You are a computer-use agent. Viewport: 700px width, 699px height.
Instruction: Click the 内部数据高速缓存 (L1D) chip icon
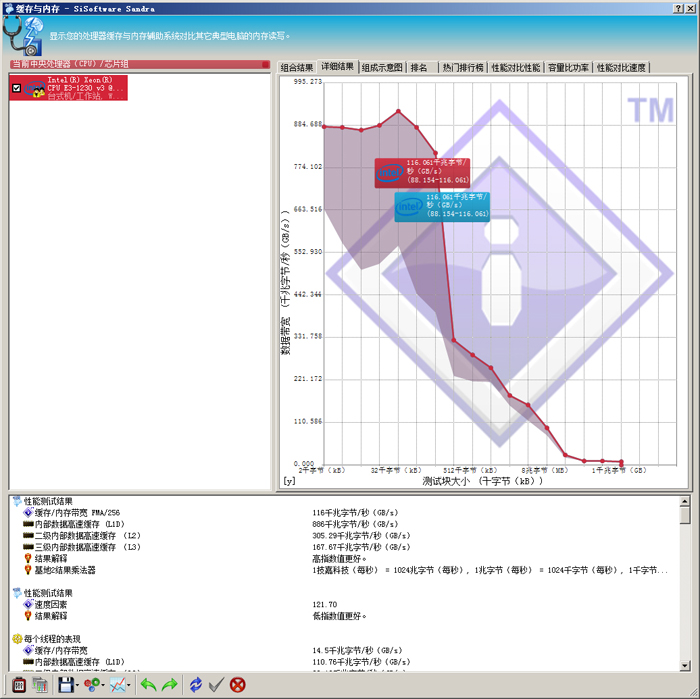pyautogui.click(x=28, y=524)
